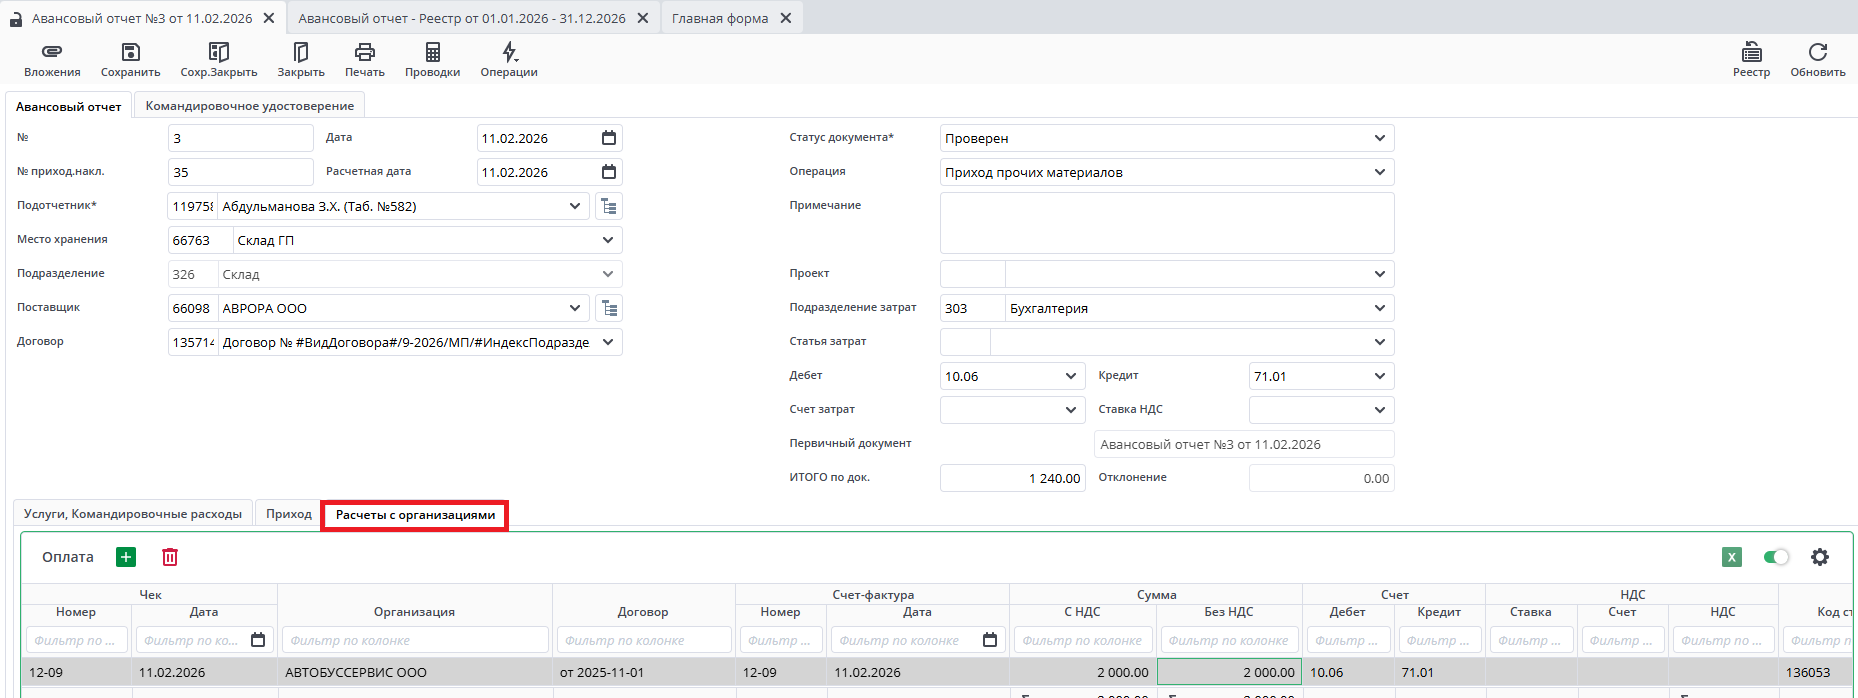Open Проводки calculator icon

pyautogui.click(x=432, y=52)
